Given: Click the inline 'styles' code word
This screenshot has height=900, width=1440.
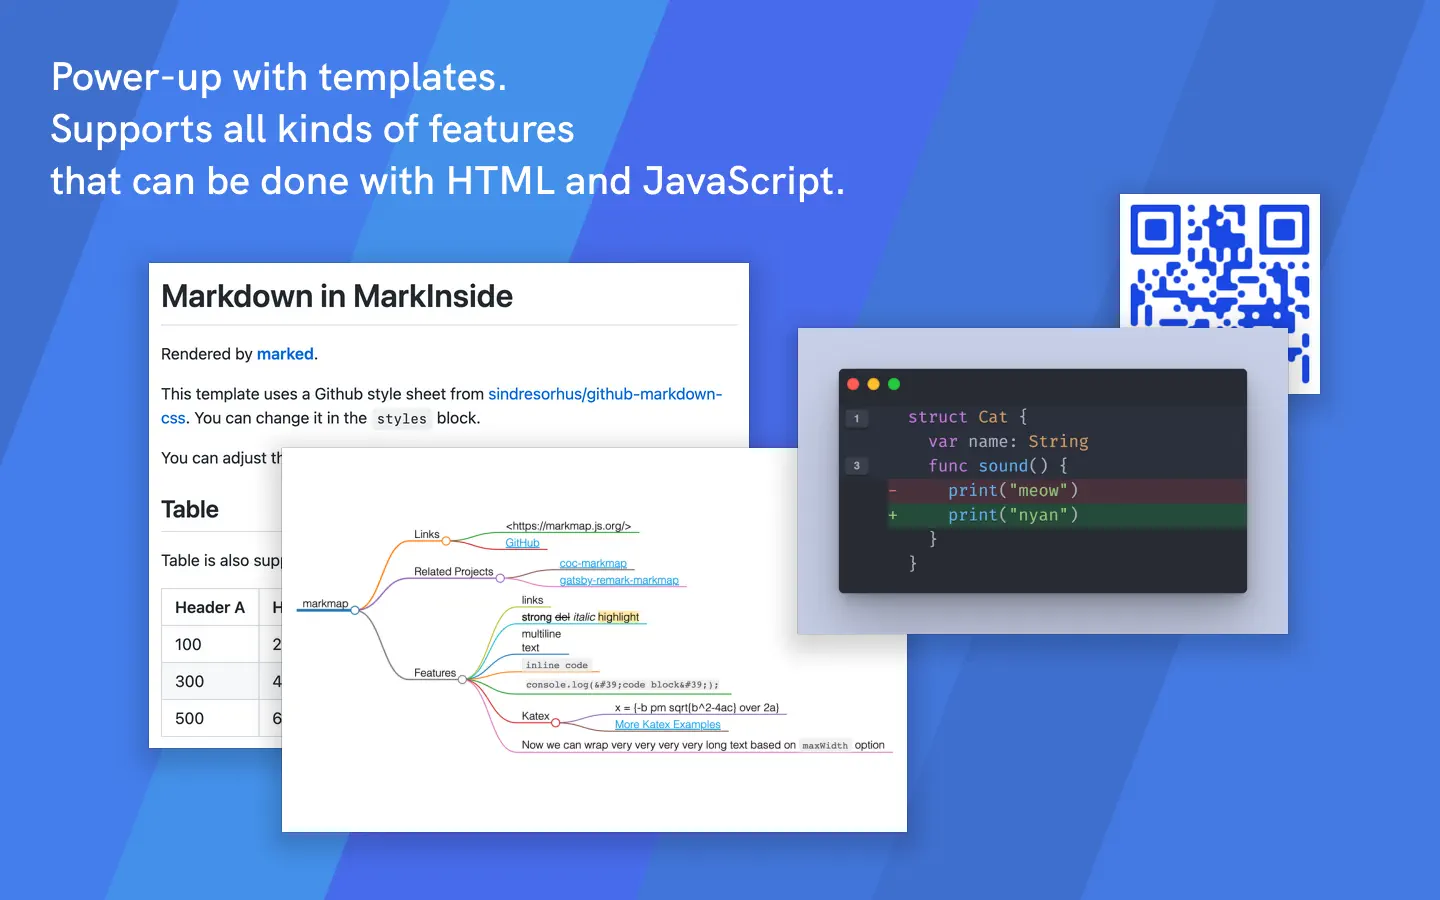Looking at the screenshot, I should (x=402, y=419).
